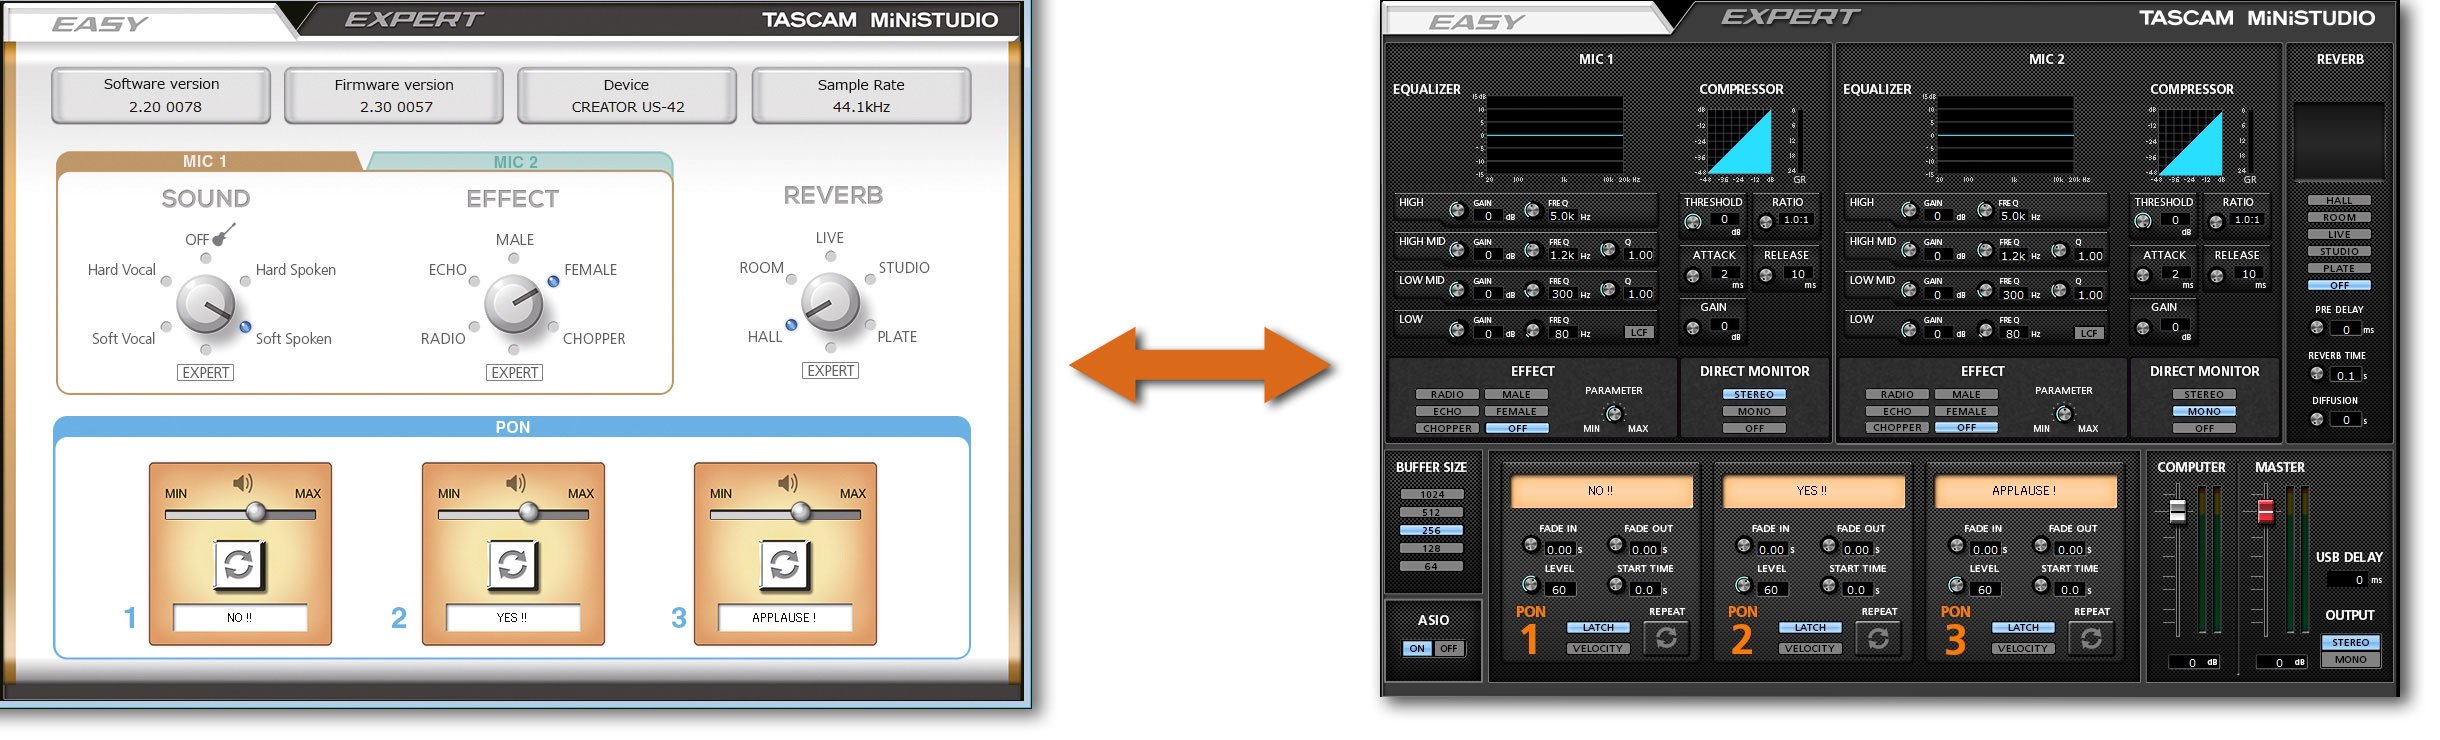Screen dimensions: 2440x740
Task: Click the SOUND selector knob for MIC 1
Action: pos(205,305)
